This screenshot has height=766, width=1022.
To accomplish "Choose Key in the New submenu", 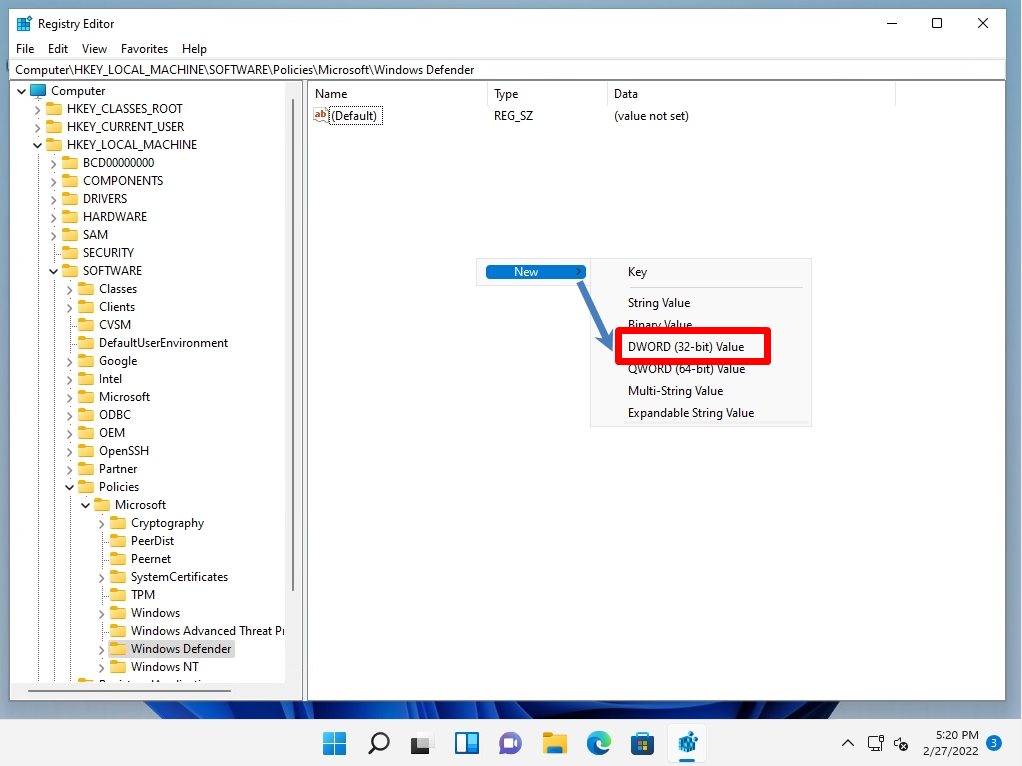I will click(637, 272).
